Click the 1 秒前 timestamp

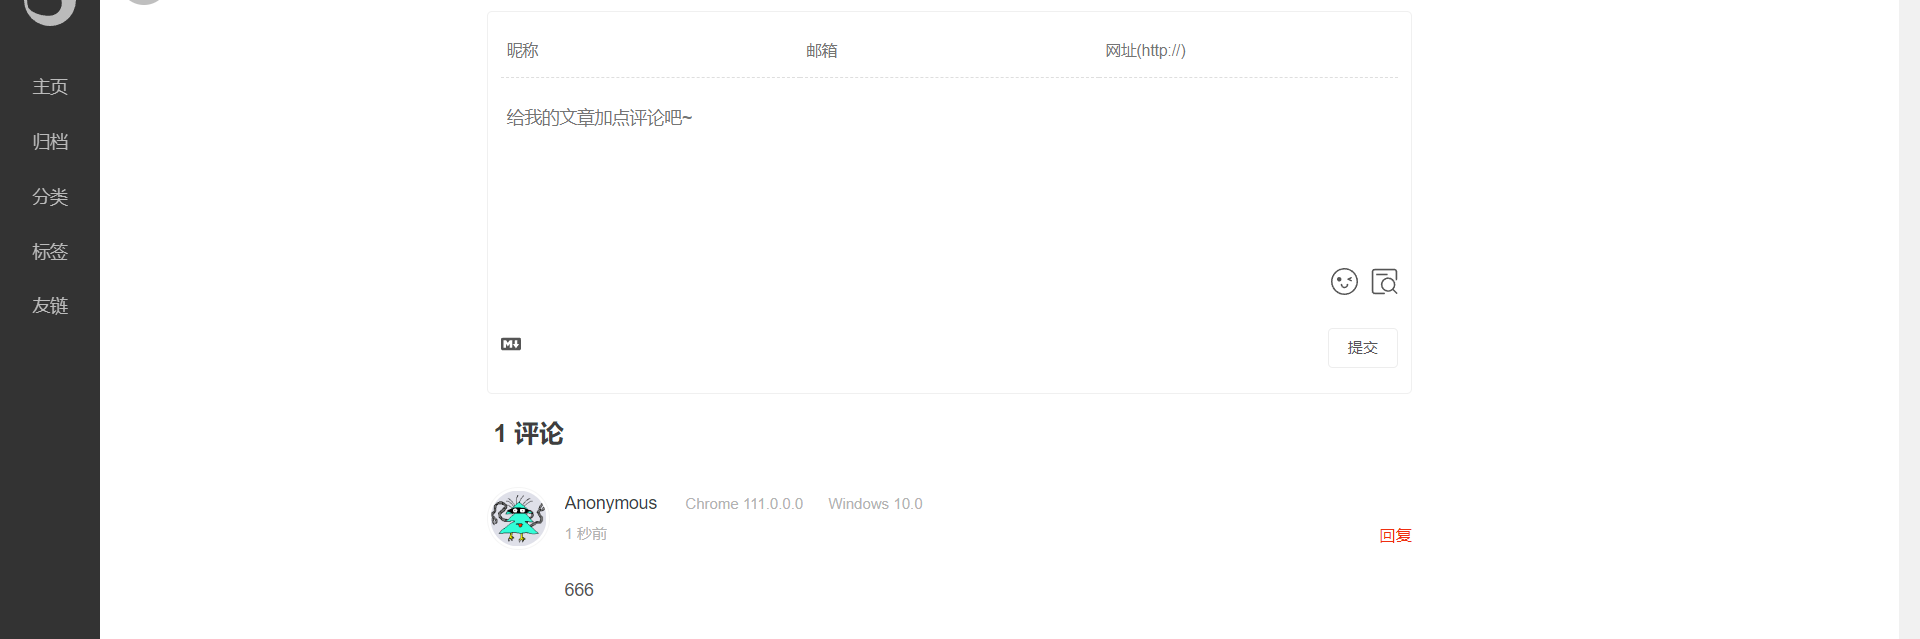586,534
